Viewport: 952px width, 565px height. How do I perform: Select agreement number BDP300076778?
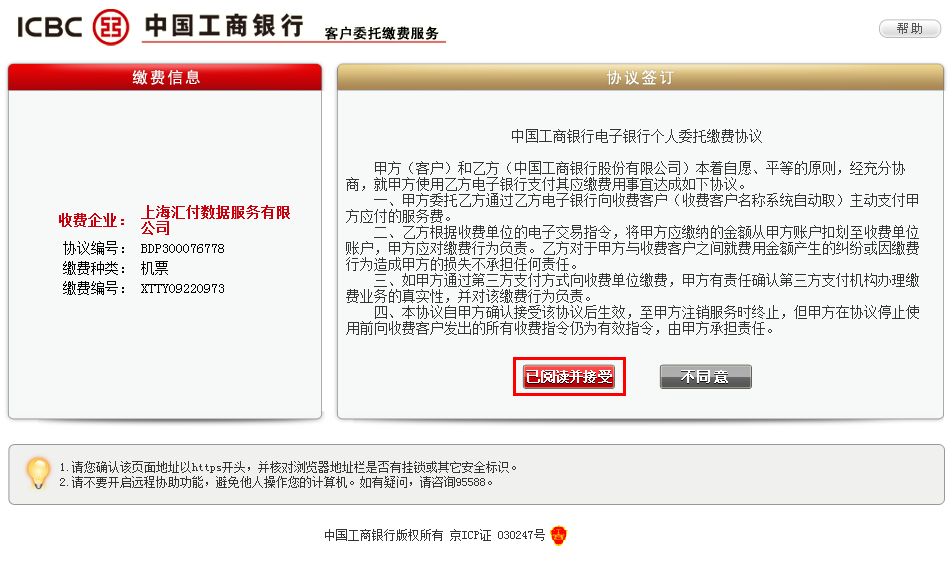(183, 248)
